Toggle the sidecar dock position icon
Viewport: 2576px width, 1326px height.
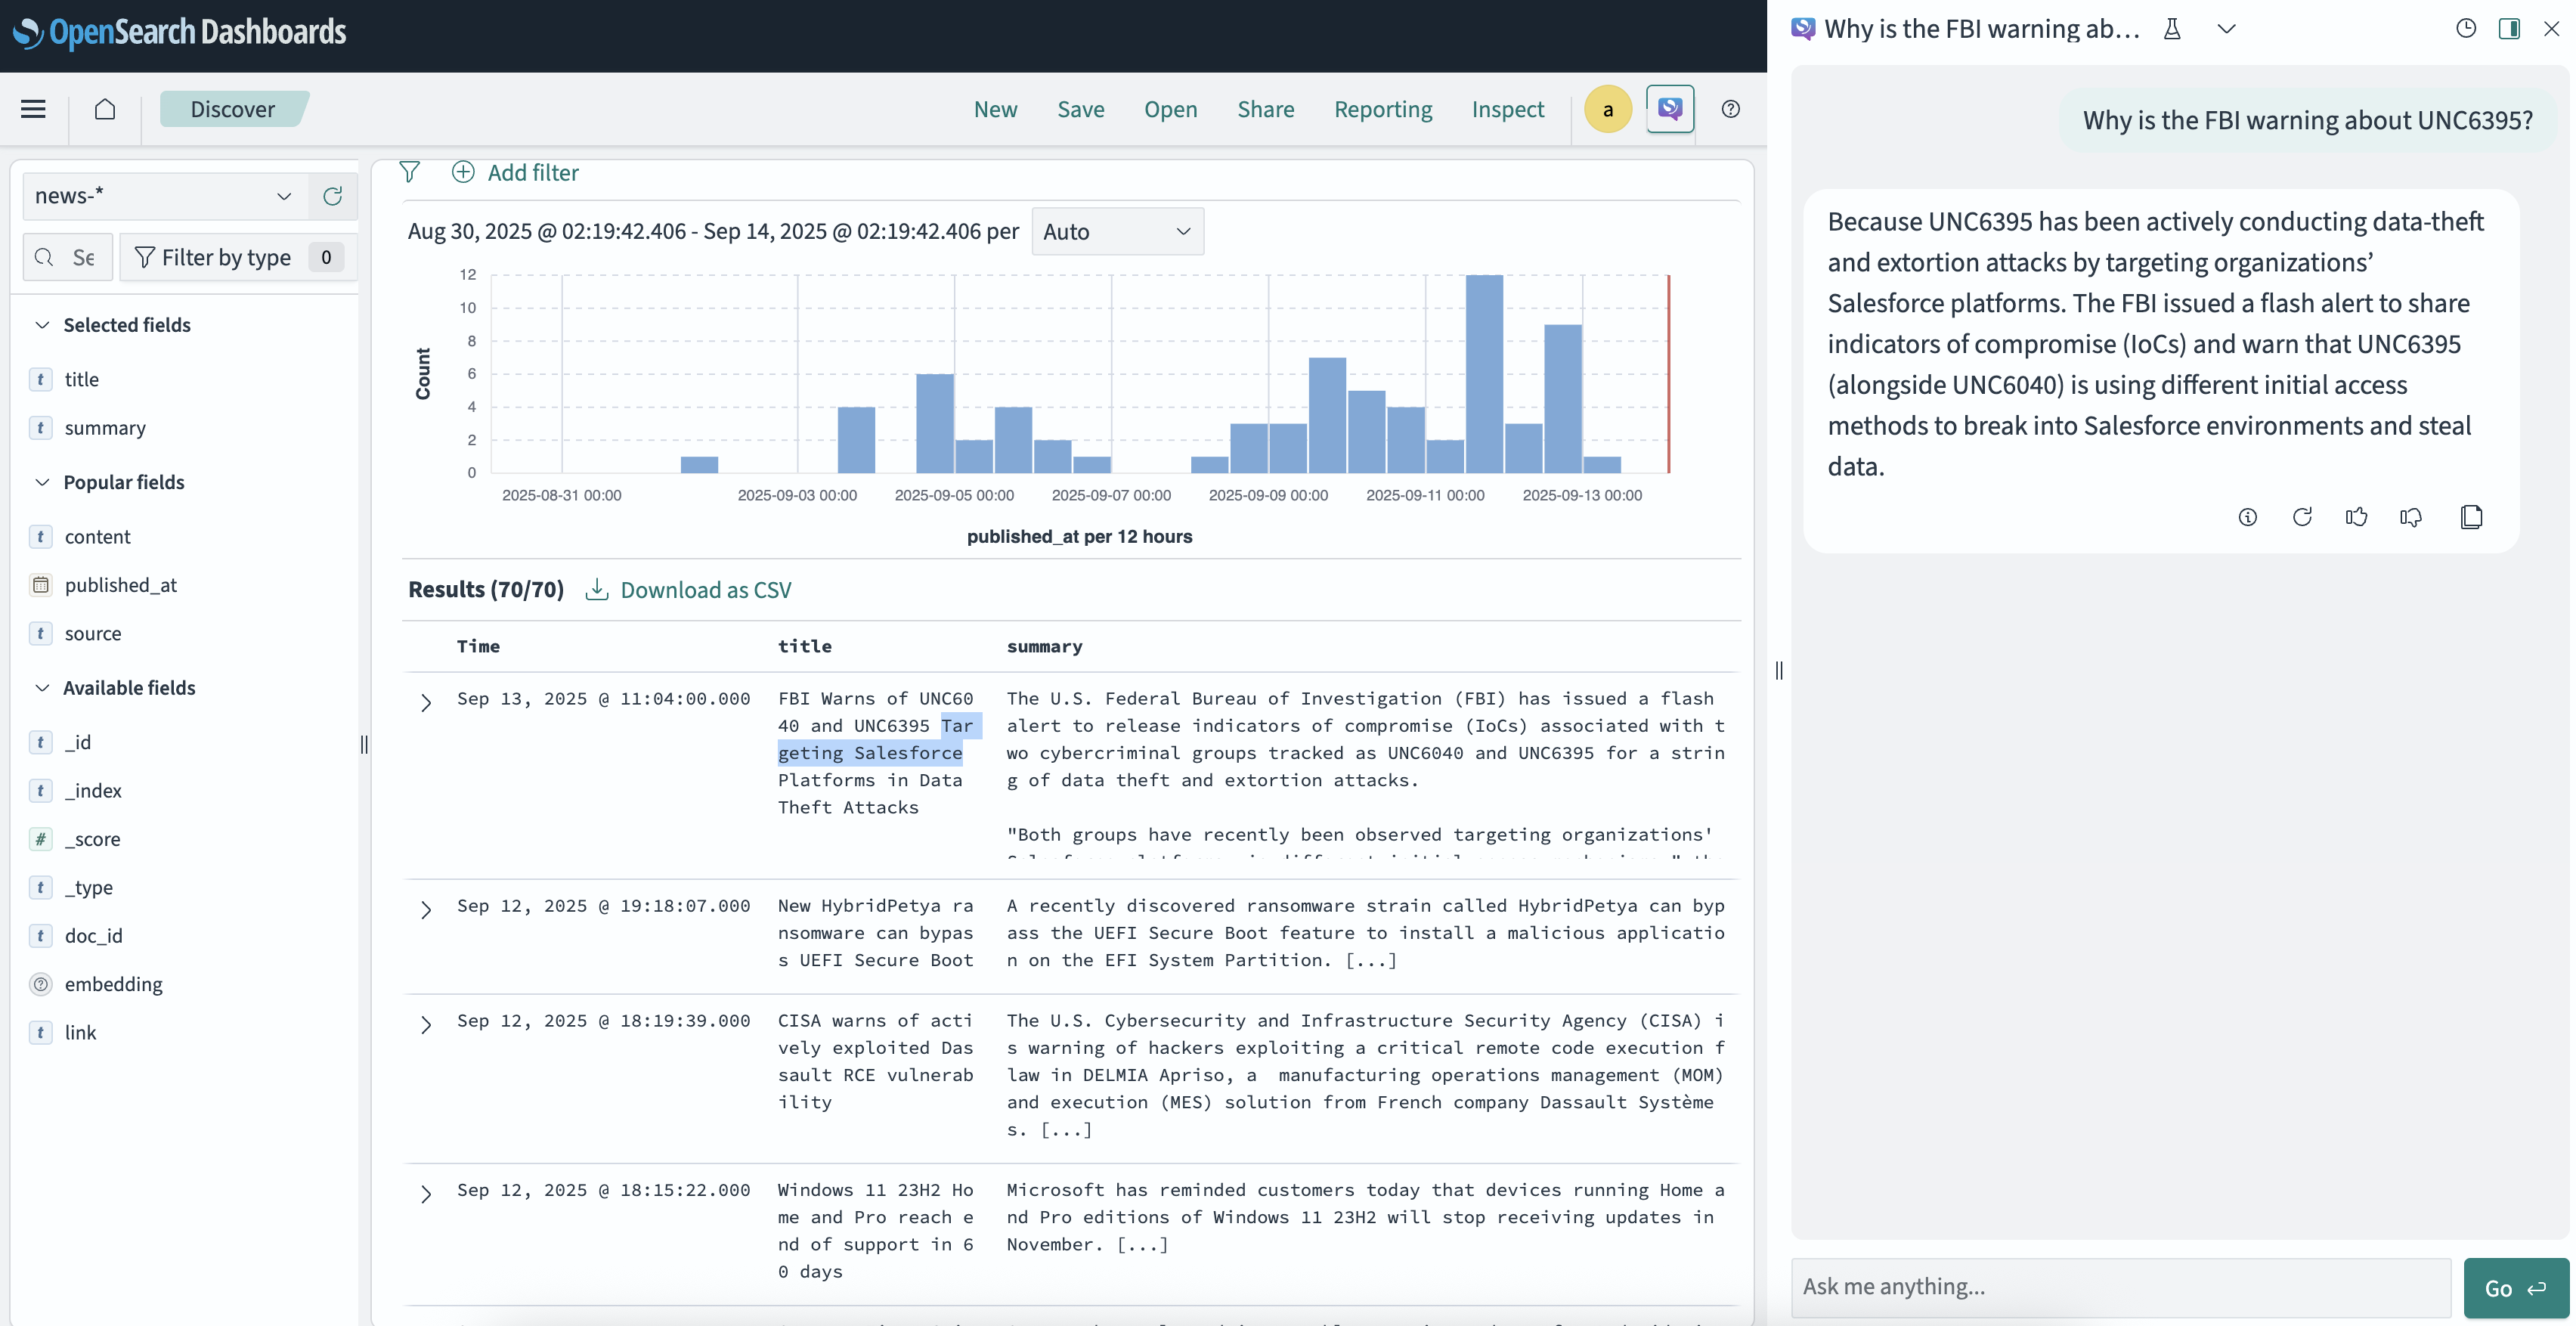point(2509,28)
